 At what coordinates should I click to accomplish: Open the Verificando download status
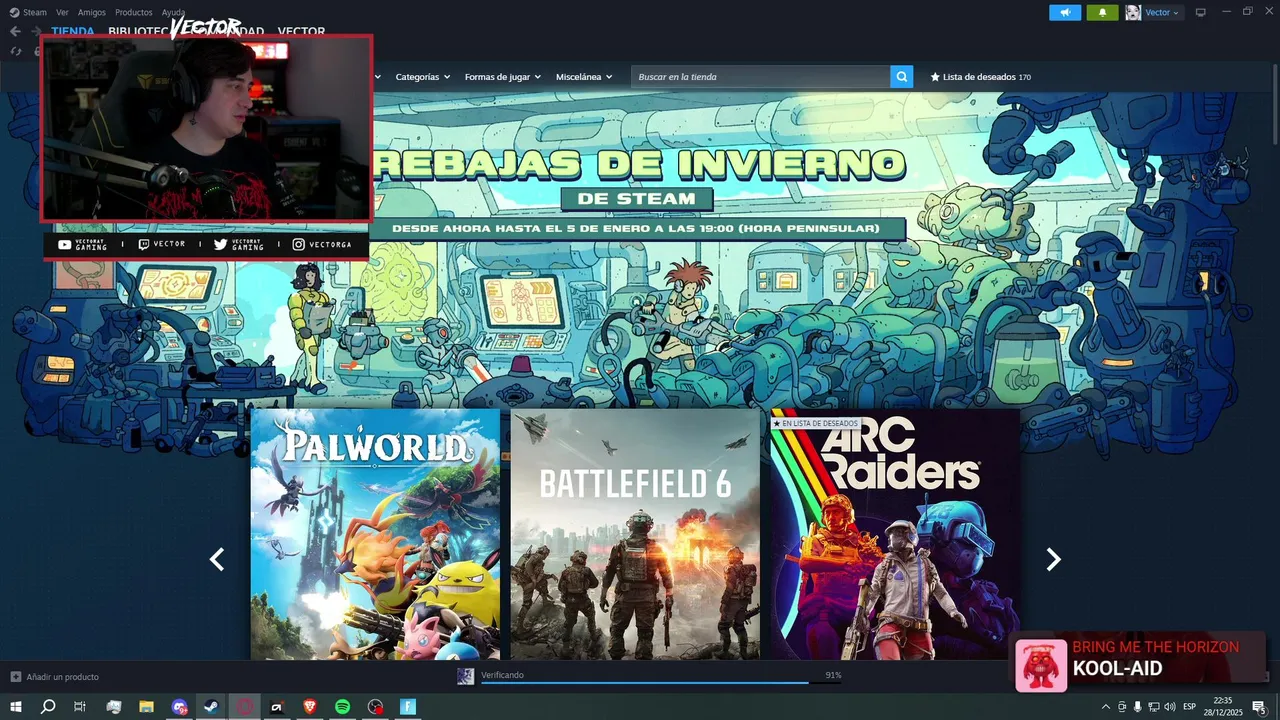pos(502,675)
